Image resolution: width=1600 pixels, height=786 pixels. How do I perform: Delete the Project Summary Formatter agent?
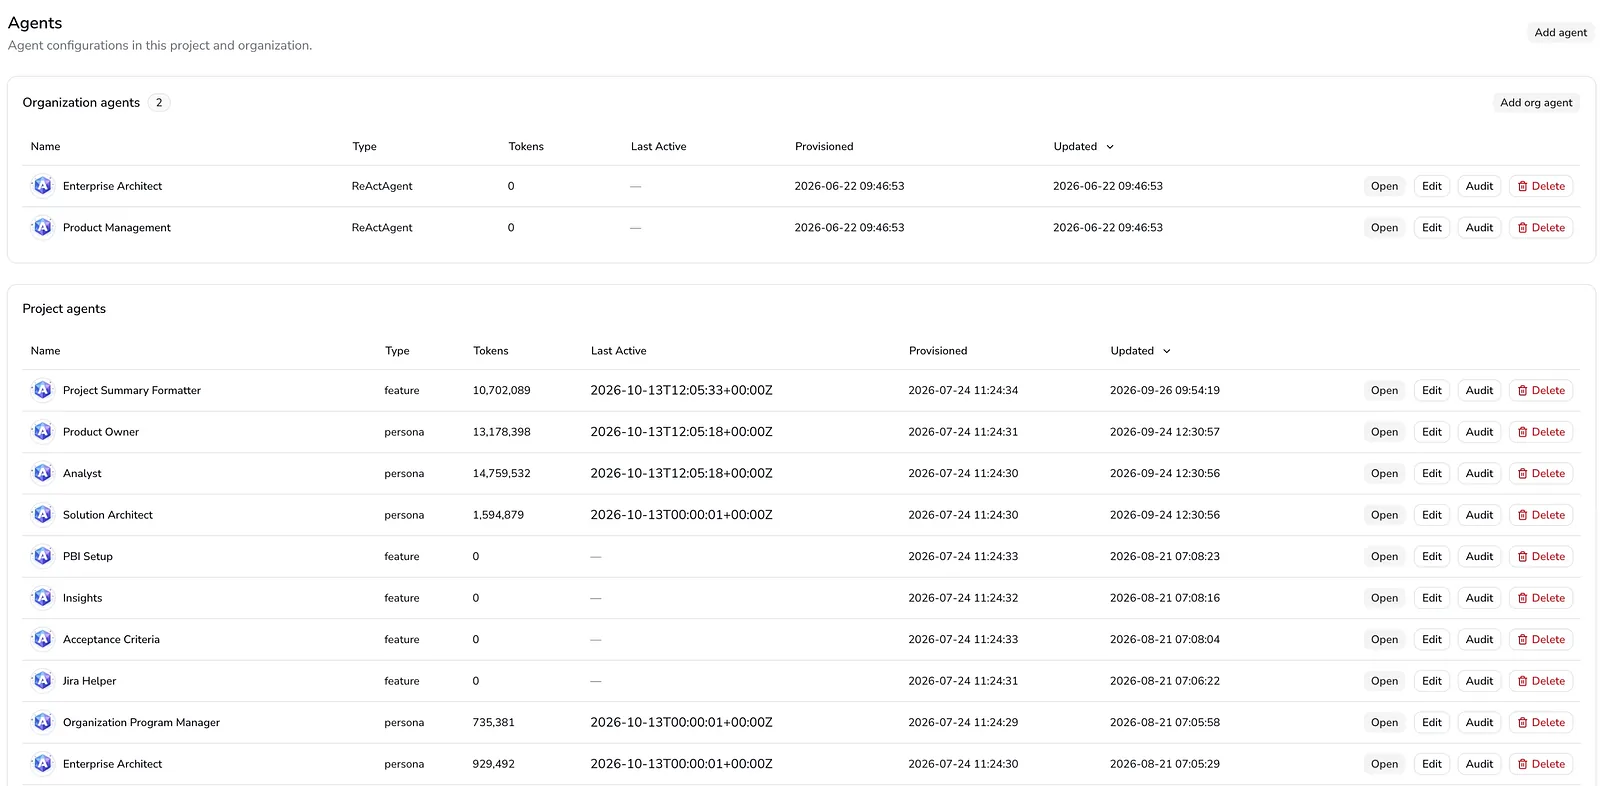pos(1541,390)
